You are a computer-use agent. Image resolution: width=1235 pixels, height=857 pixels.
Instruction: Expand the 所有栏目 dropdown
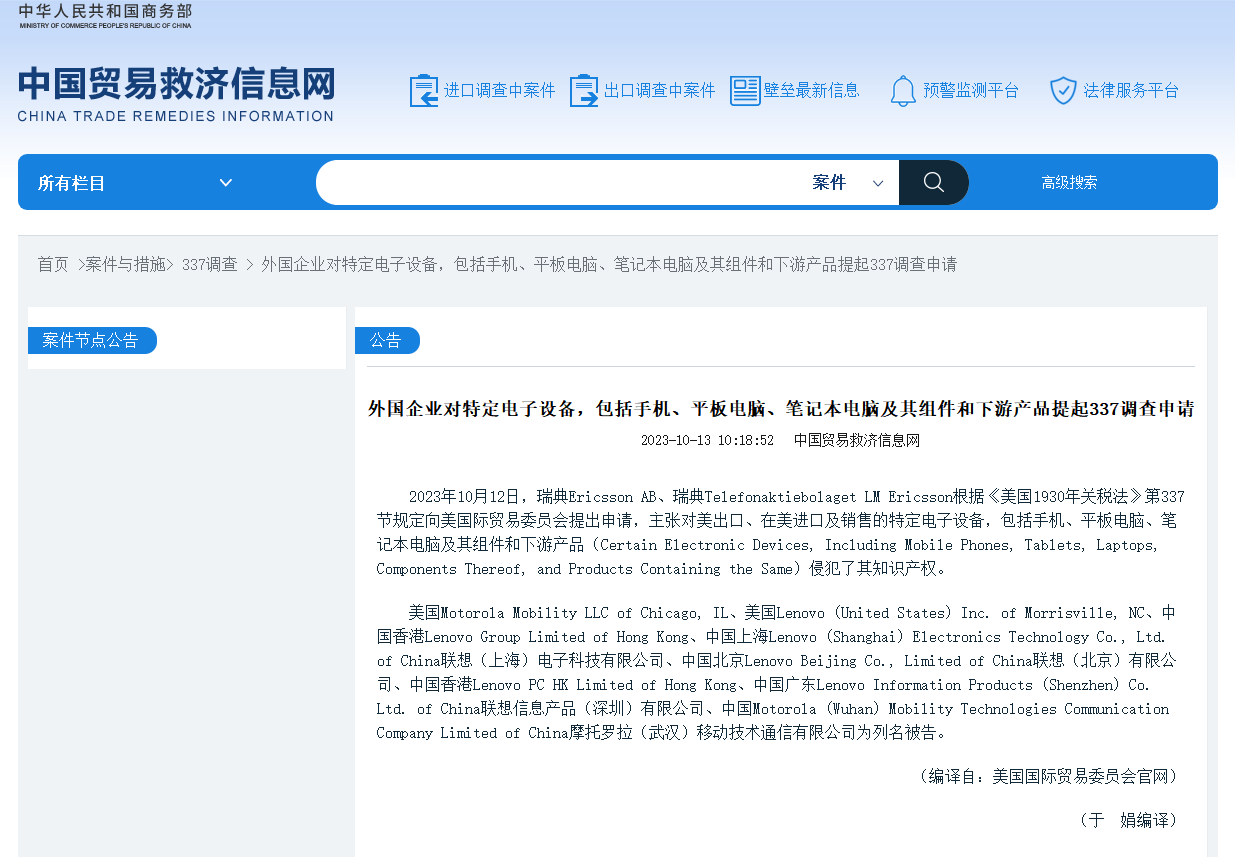[135, 183]
